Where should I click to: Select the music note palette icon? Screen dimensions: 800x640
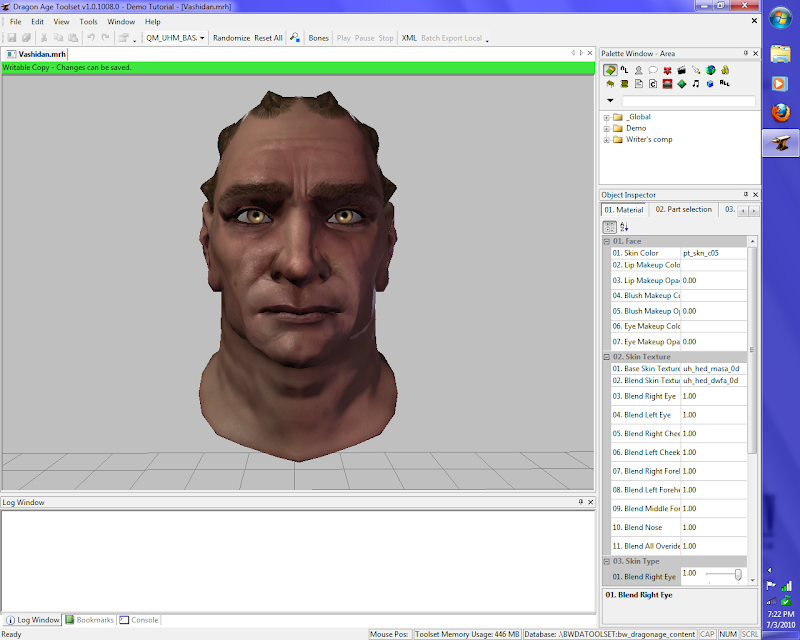click(696, 84)
